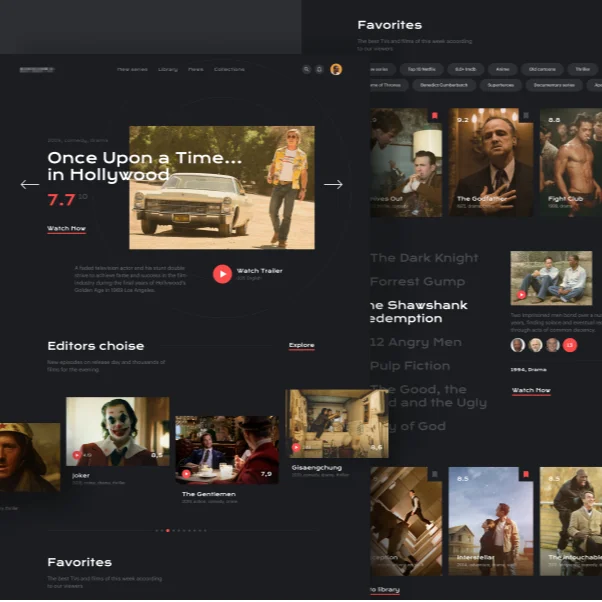Open the Interstellar poster card

491,521
